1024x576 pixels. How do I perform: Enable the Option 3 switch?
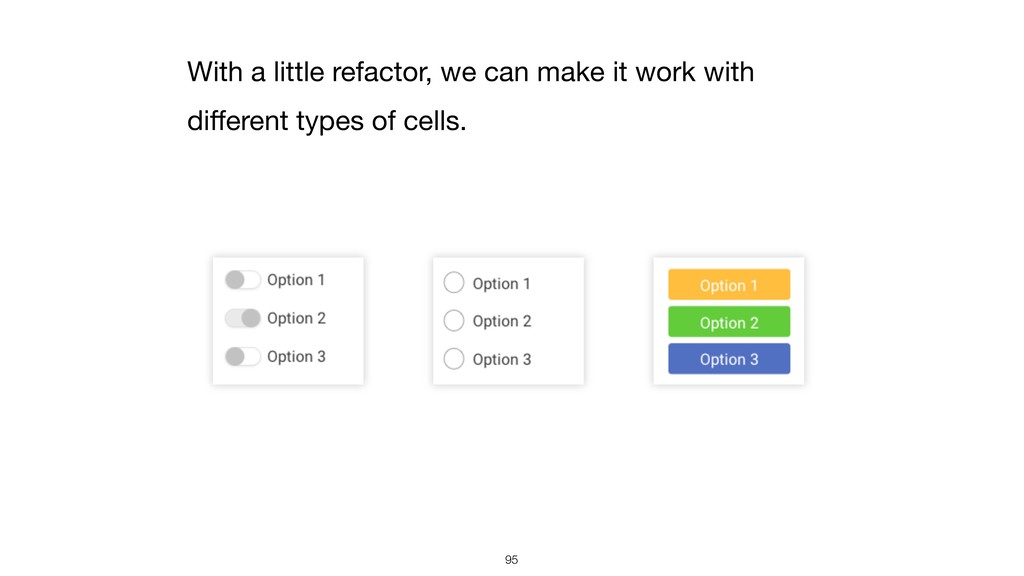point(242,356)
